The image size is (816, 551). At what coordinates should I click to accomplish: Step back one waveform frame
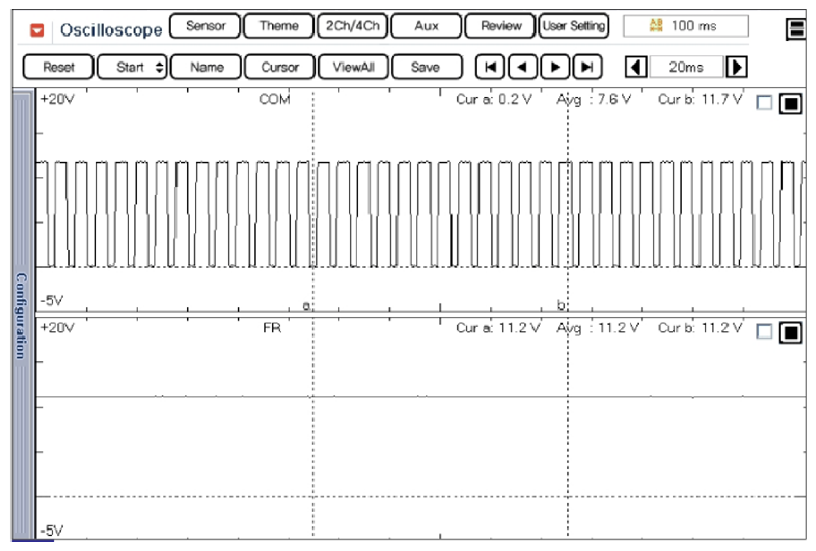522,68
